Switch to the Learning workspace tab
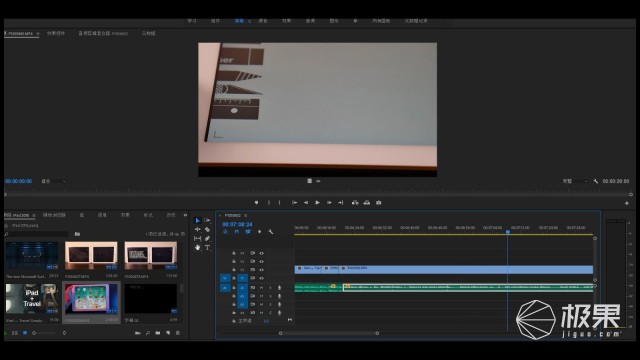Screen dimensions: 640x360 point(192,21)
